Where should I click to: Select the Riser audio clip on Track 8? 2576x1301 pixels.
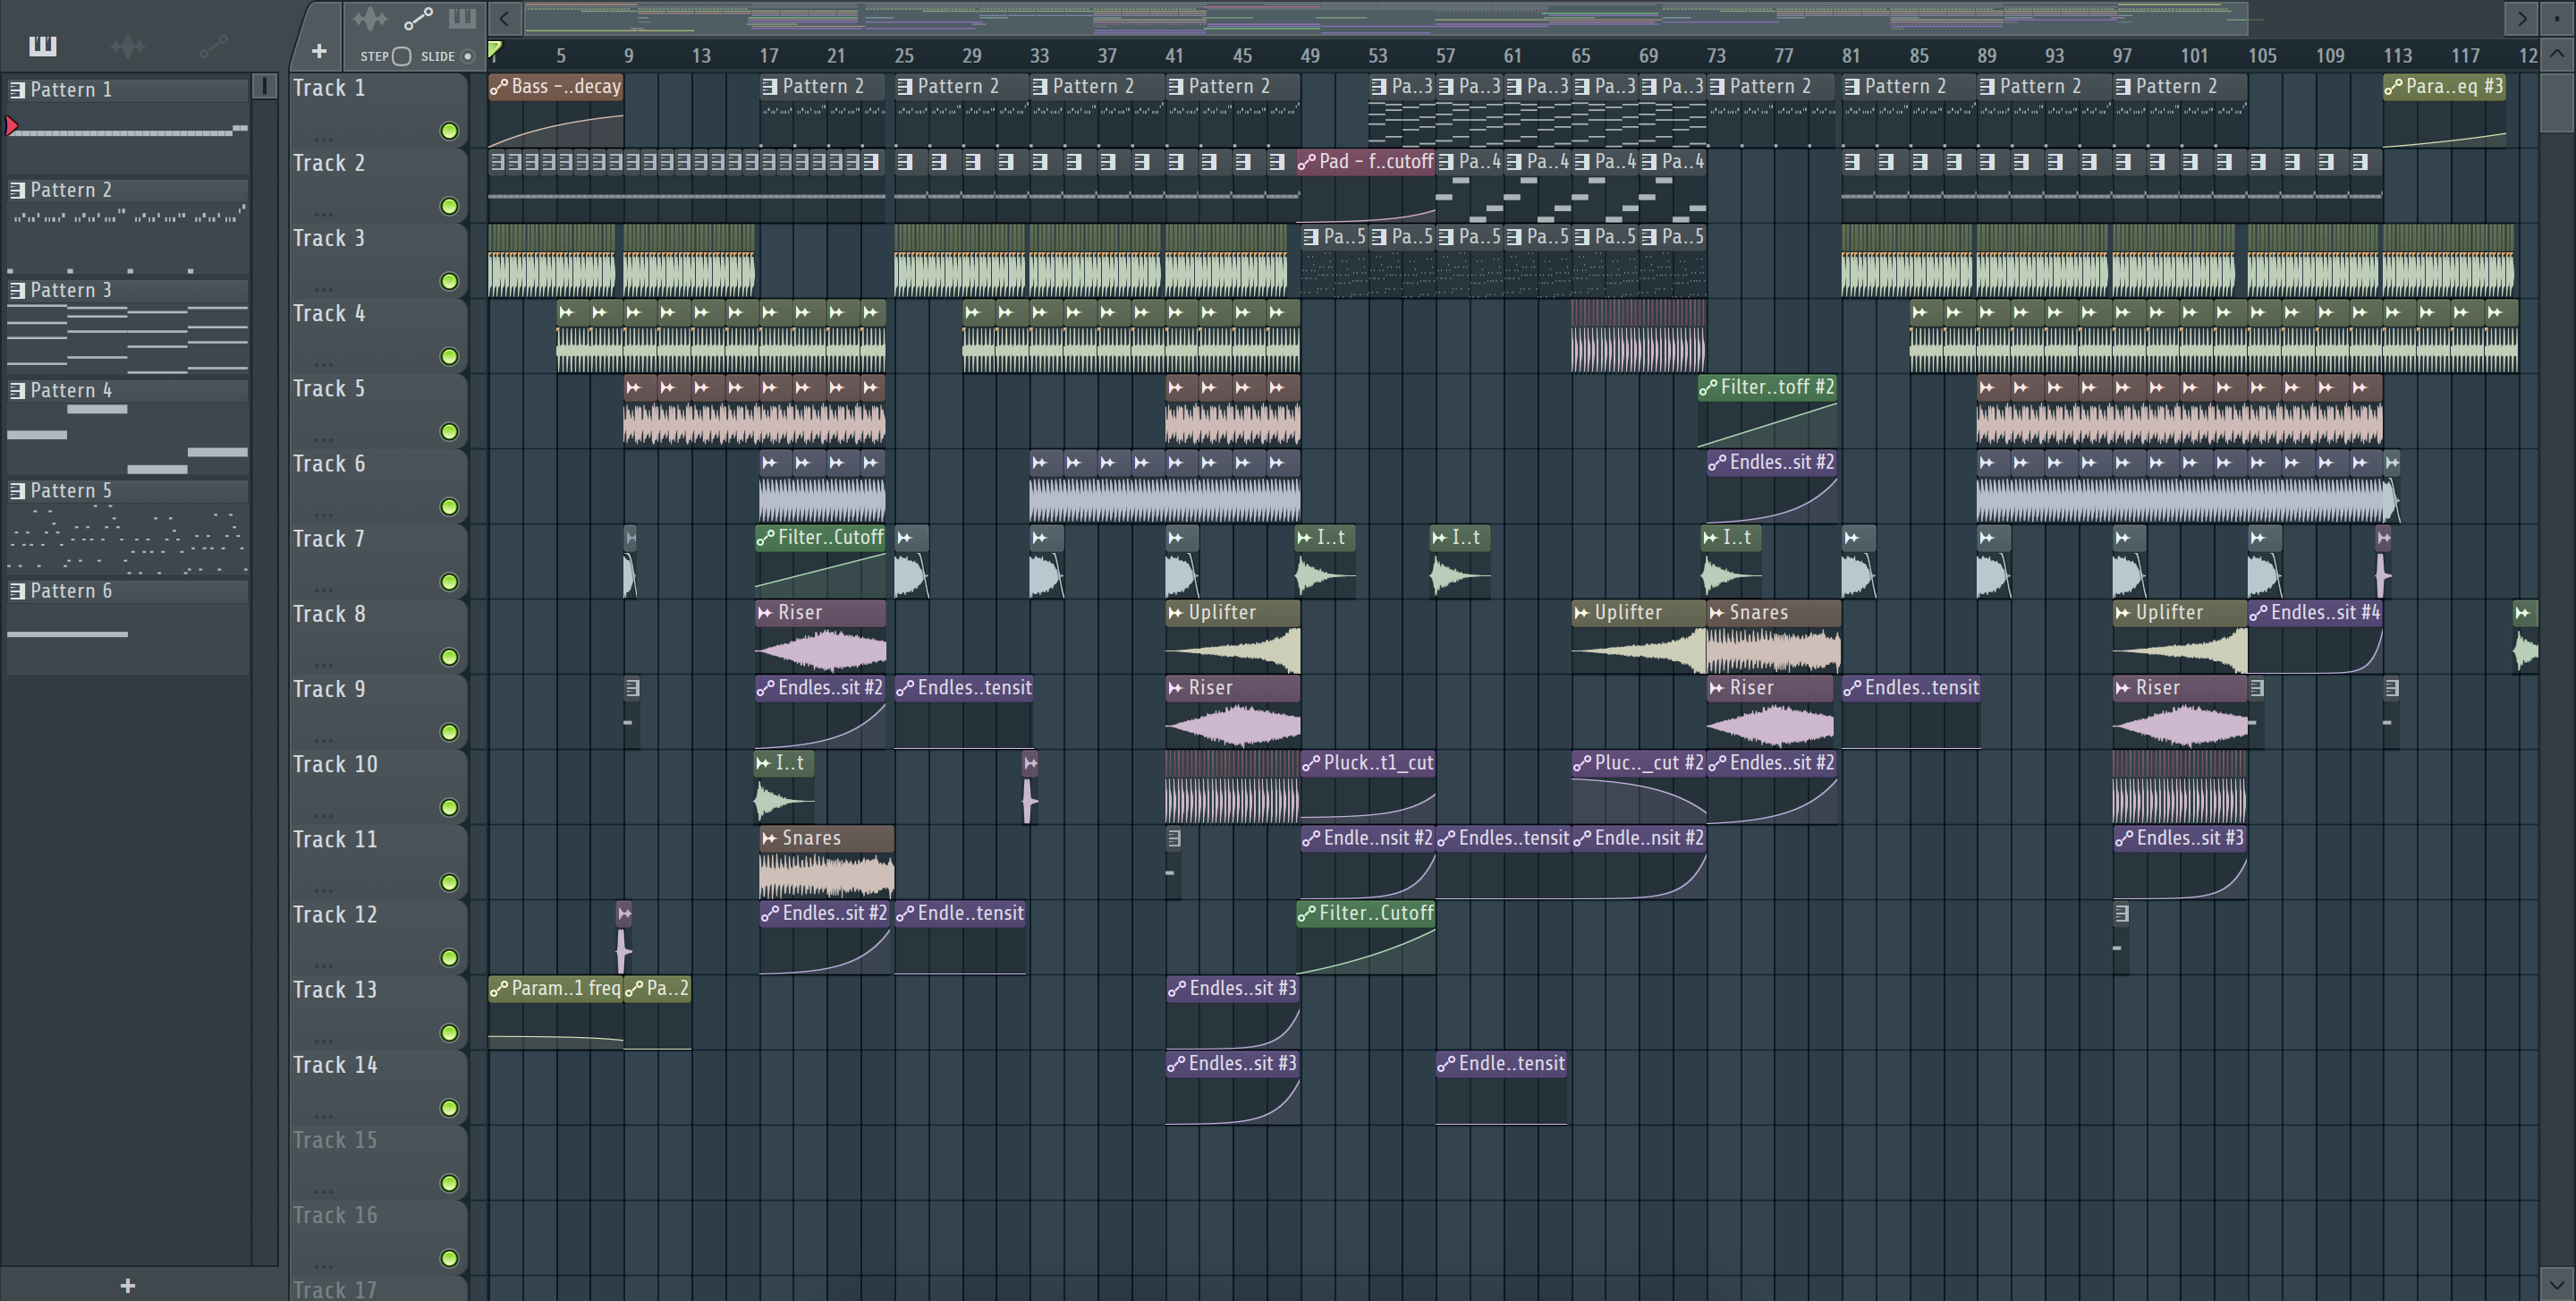[x=821, y=636]
